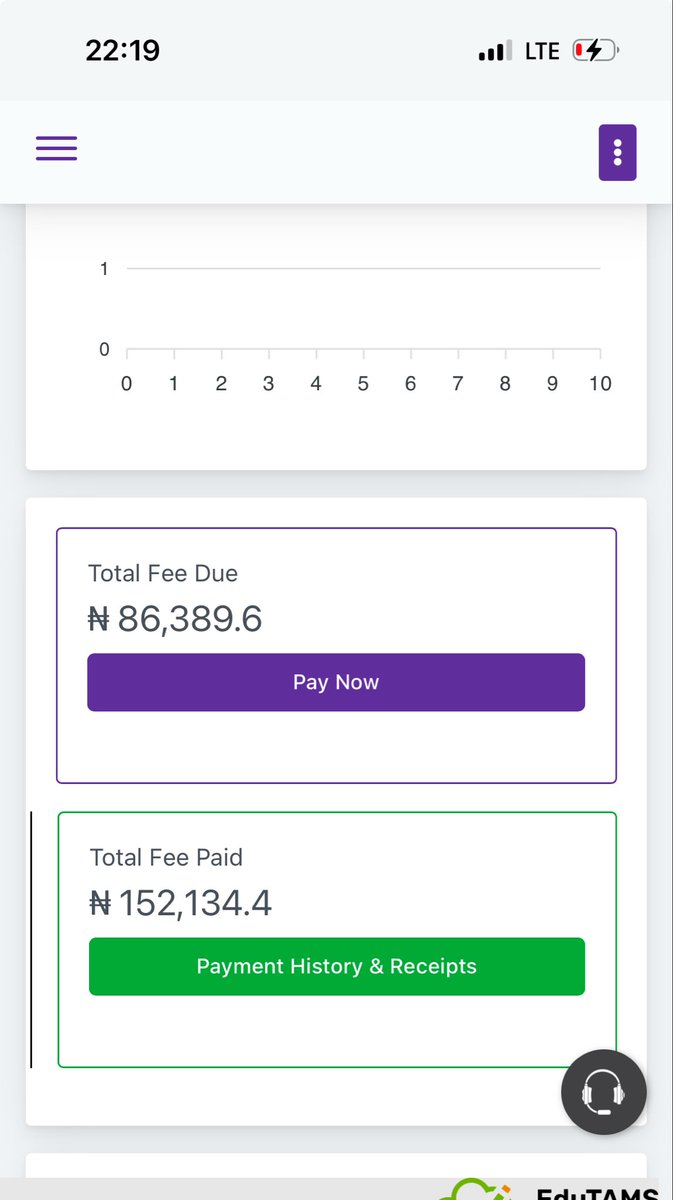The width and height of the screenshot is (673, 1200).
Task: Click the chart x-axis label 5
Action: pyautogui.click(x=363, y=384)
